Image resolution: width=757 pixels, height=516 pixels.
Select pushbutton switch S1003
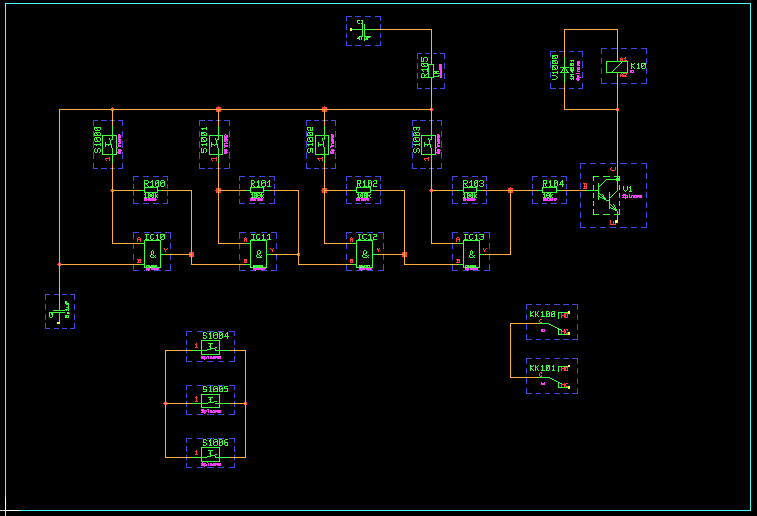pos(429,144)
